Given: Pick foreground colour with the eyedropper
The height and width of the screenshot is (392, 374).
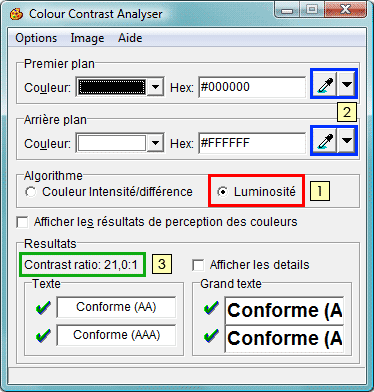Looking at the screenshot, I should 325,84.
